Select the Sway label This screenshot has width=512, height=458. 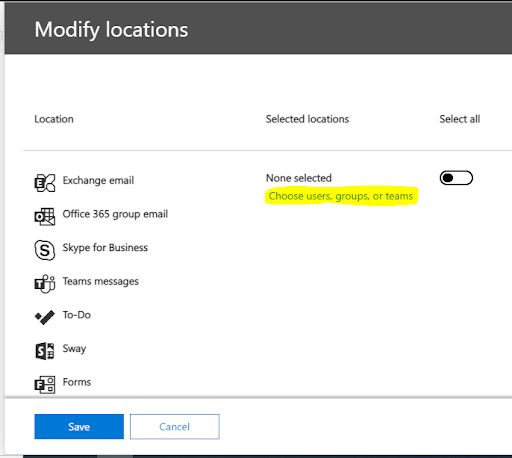pos(74,349)
